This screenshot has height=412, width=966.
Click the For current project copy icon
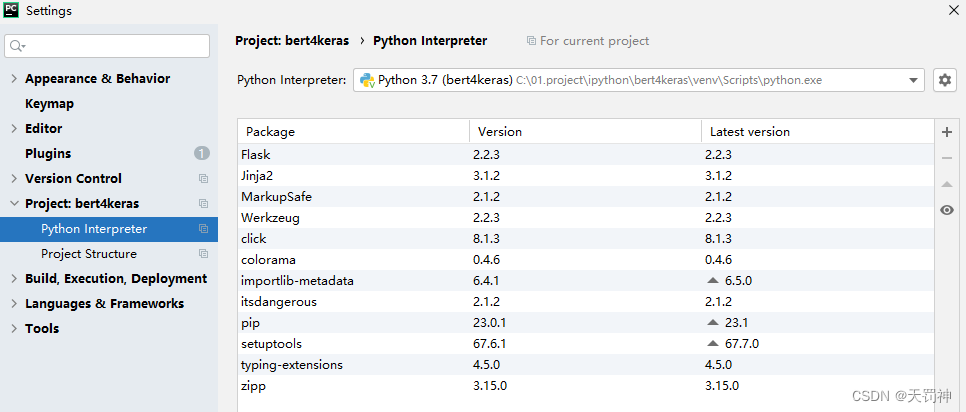(531, 41)
